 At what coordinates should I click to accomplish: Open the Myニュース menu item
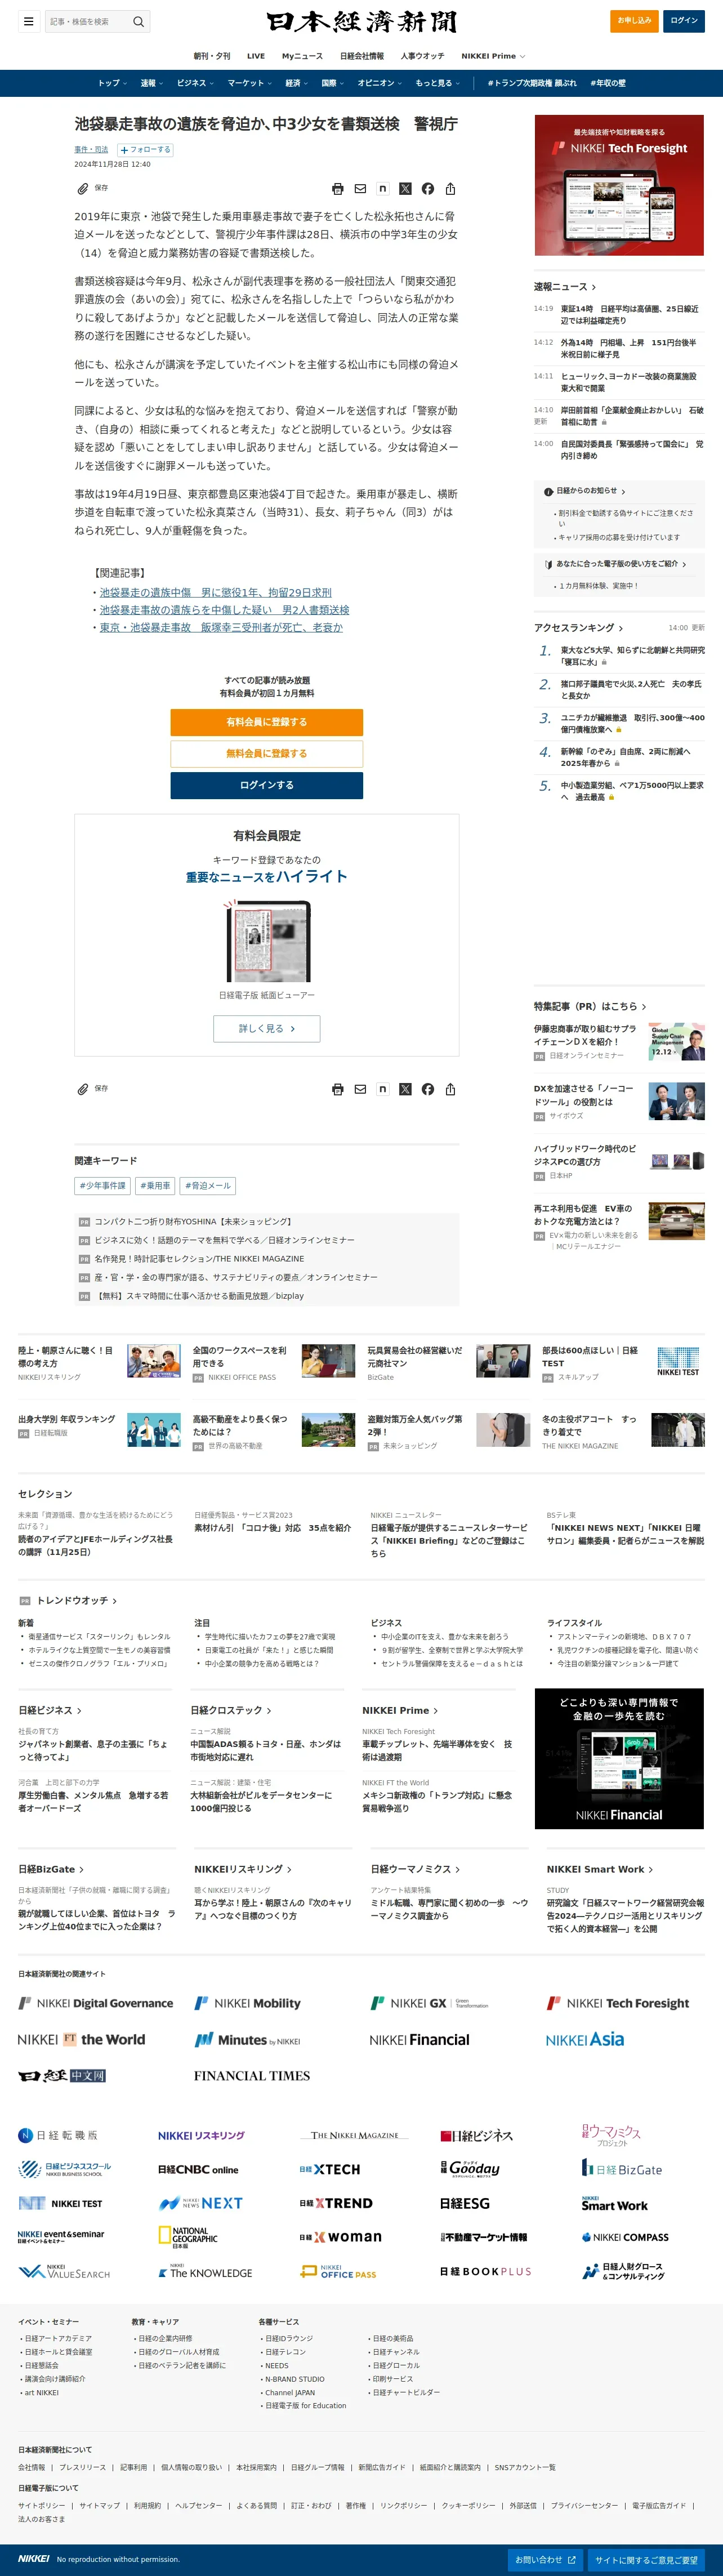coord(302,56)
